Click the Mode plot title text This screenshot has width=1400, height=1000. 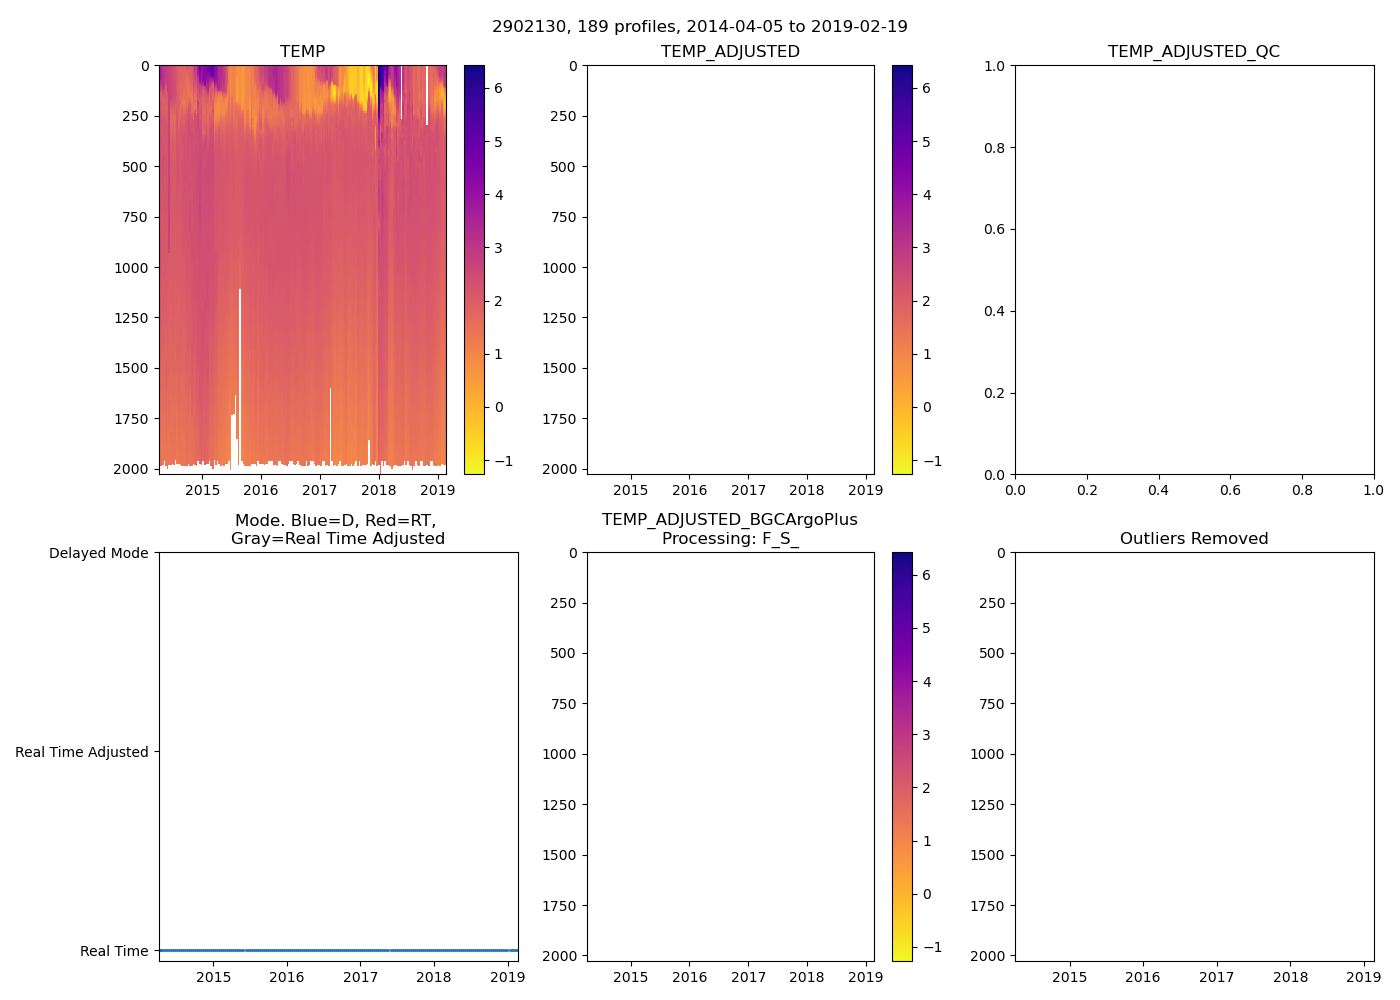(337, 530)
